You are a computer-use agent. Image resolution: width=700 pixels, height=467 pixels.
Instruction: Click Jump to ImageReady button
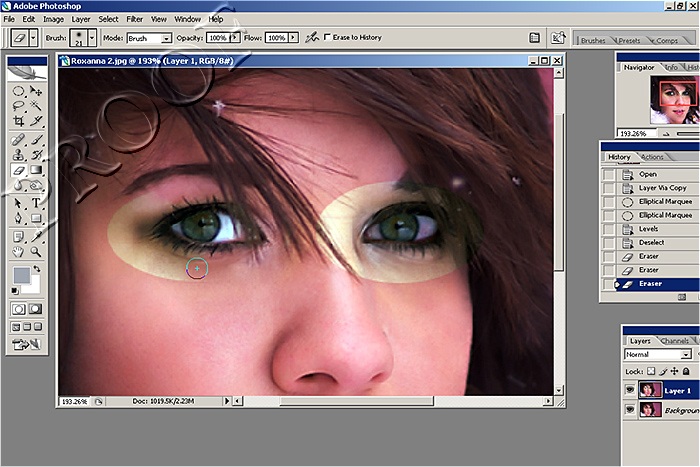(x=26, y=344)
